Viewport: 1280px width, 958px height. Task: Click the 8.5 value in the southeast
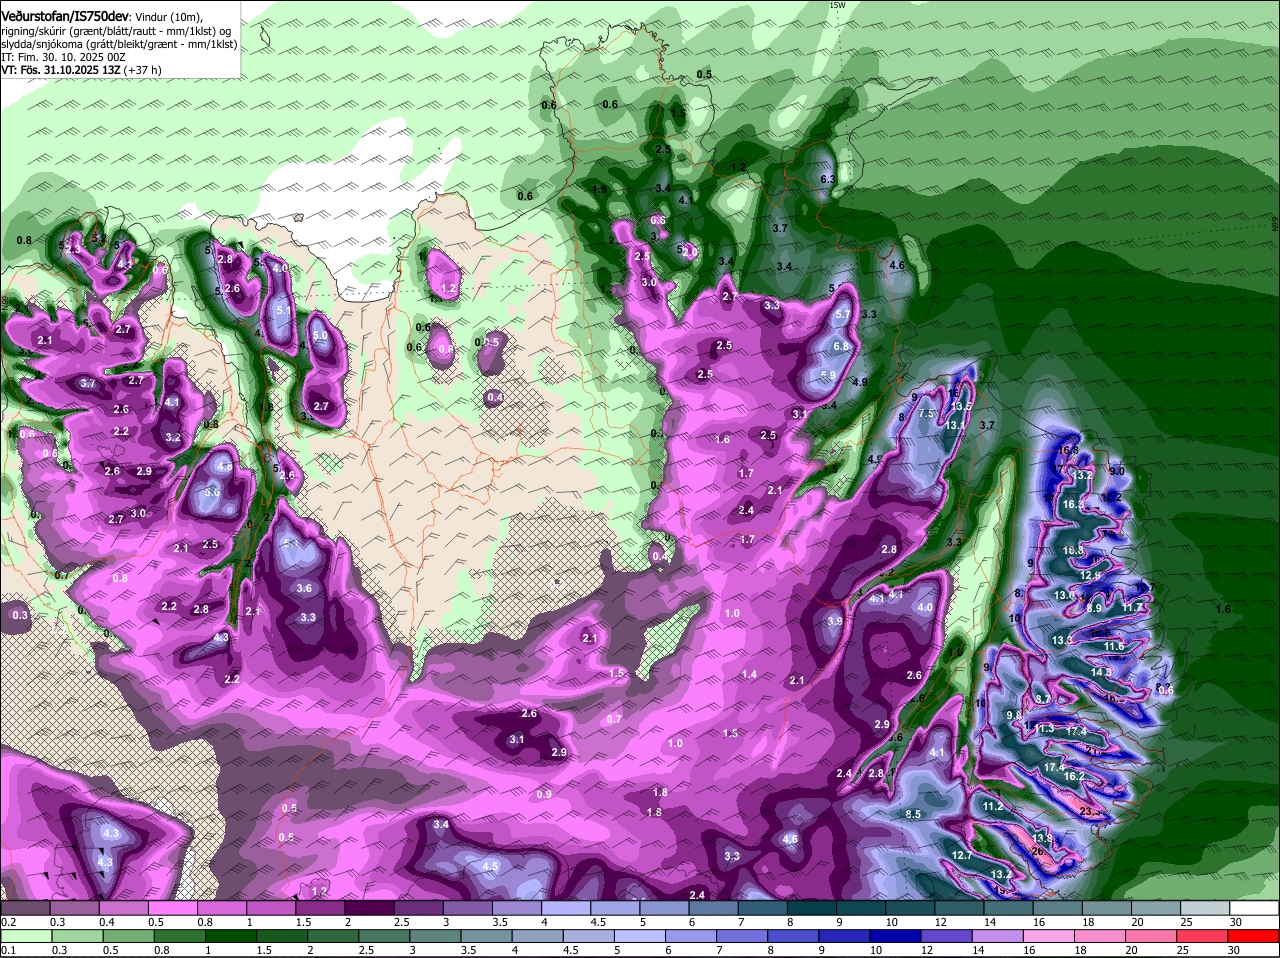[x=913, y=814]
